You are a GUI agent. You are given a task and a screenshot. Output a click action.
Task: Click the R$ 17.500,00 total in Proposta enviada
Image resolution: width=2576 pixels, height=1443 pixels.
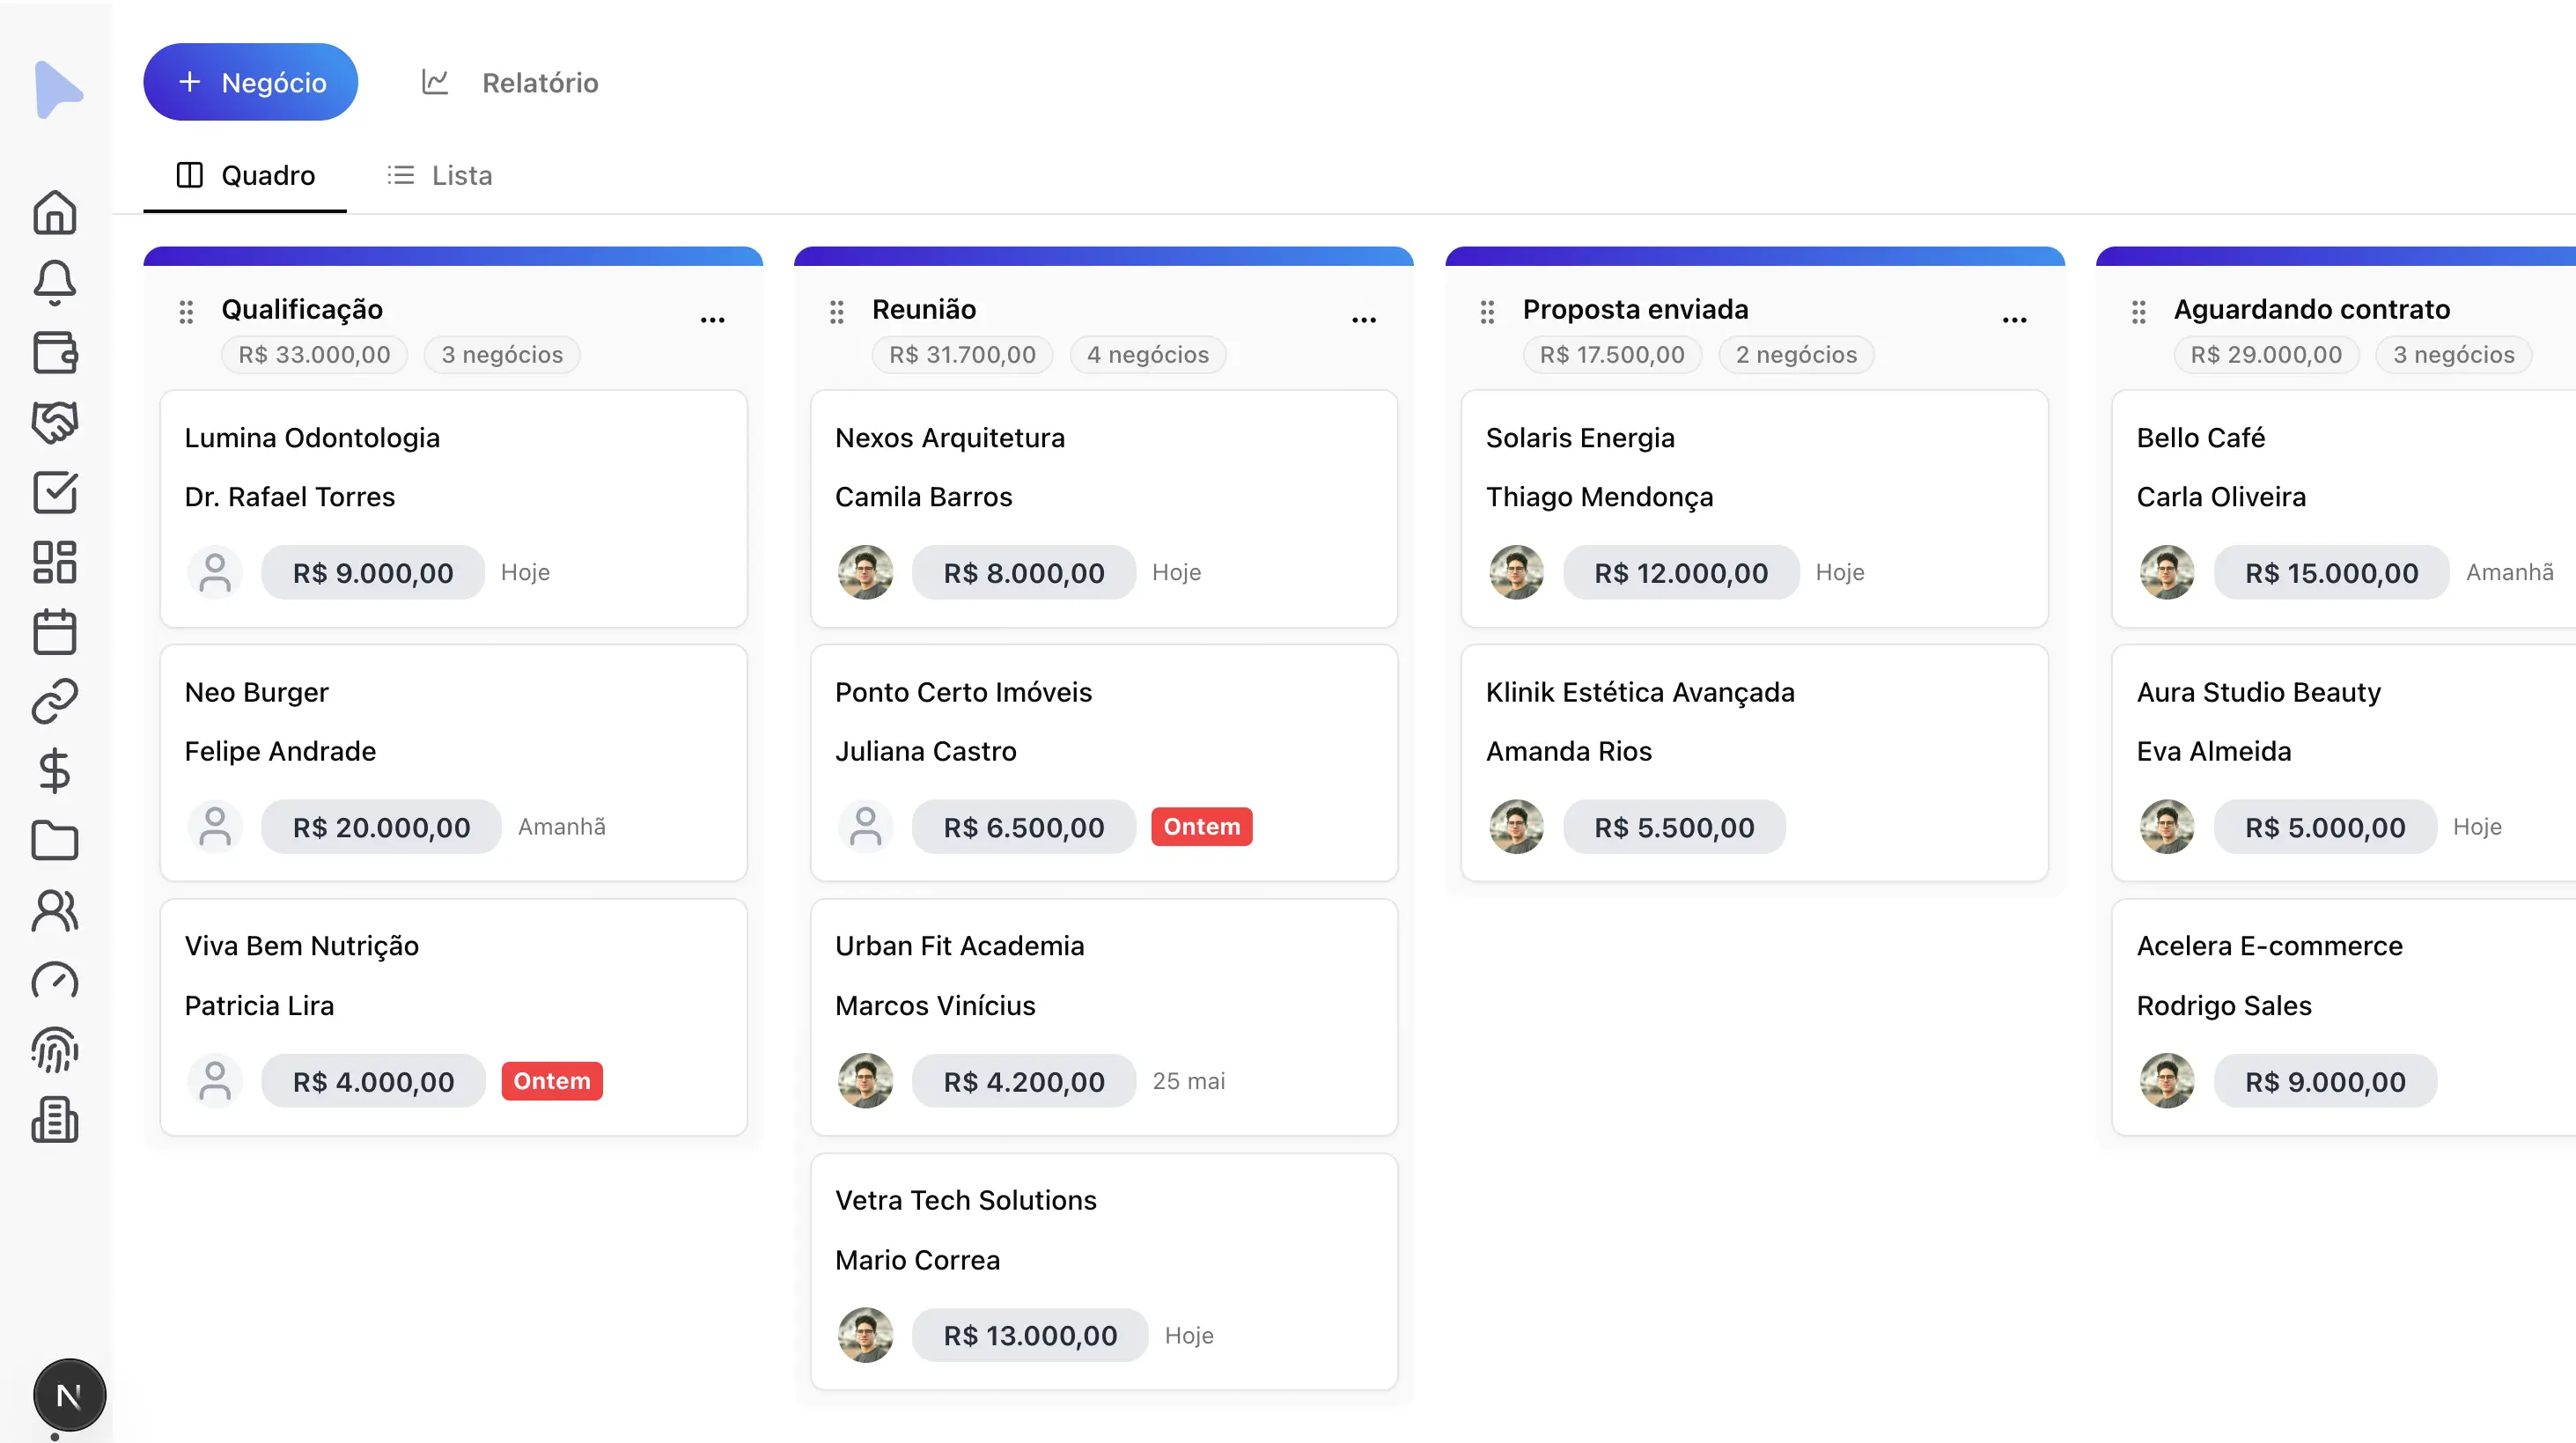pyautogui.click(x=1612, y=355)
